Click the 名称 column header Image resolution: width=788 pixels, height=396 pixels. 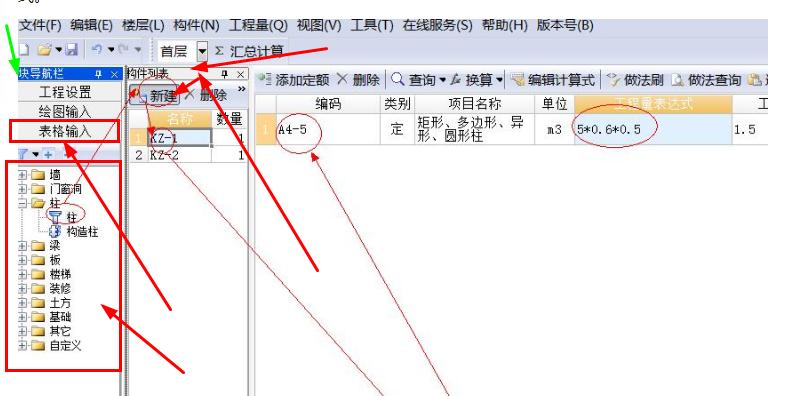180,119
